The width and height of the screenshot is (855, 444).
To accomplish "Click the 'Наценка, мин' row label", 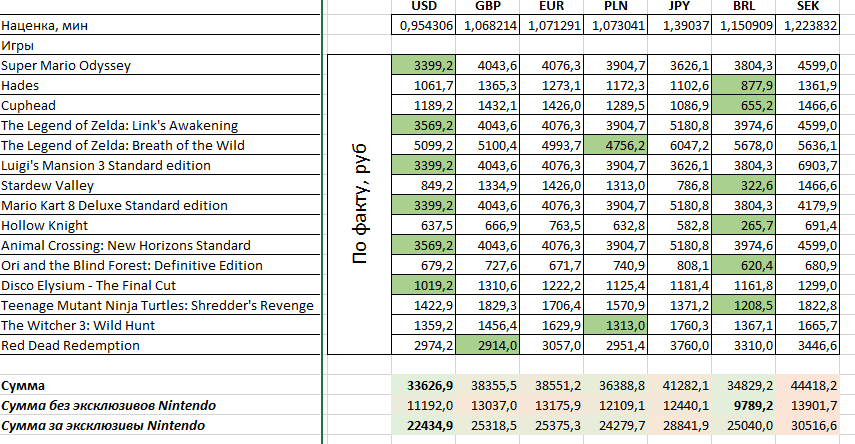I will click(x=160, y=25).
